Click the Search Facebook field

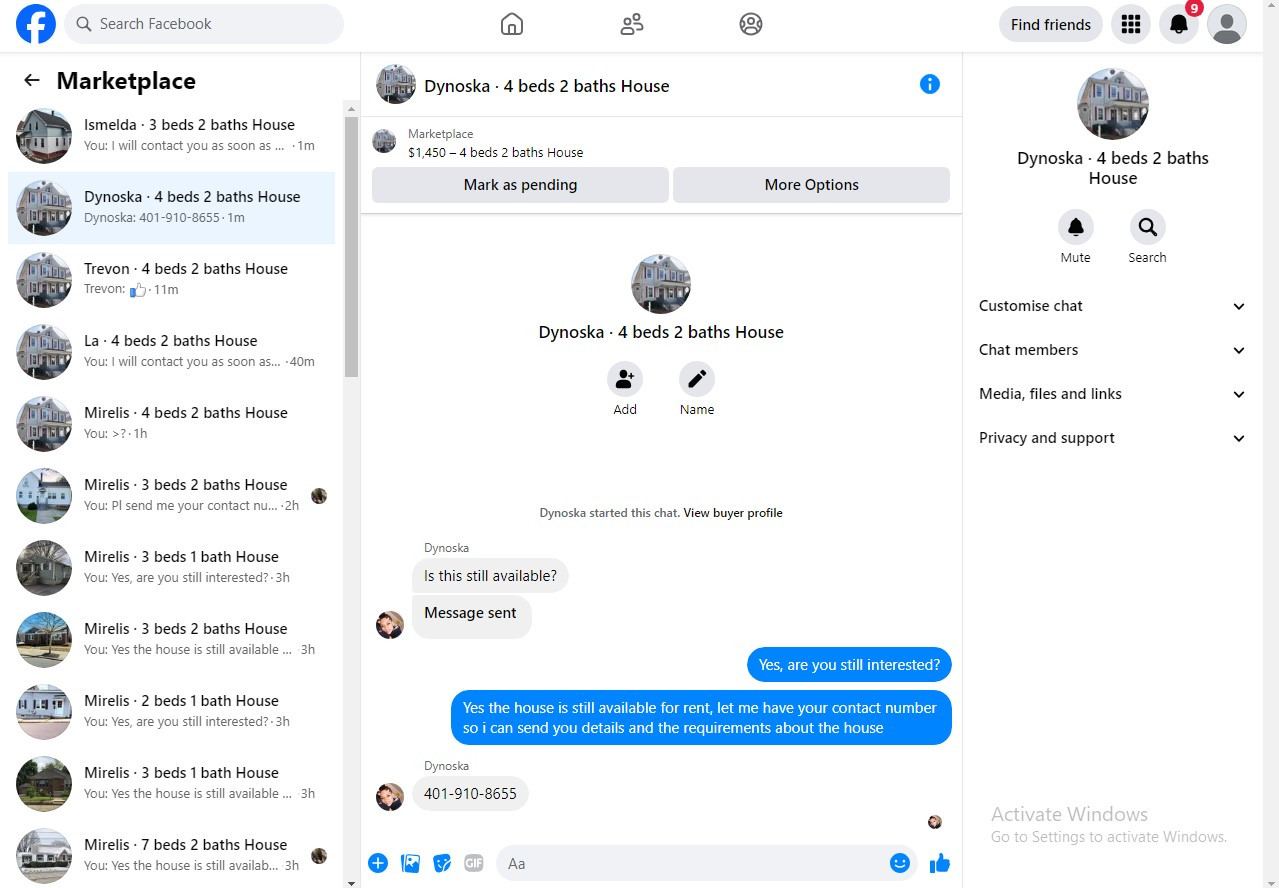pos(204,24)
